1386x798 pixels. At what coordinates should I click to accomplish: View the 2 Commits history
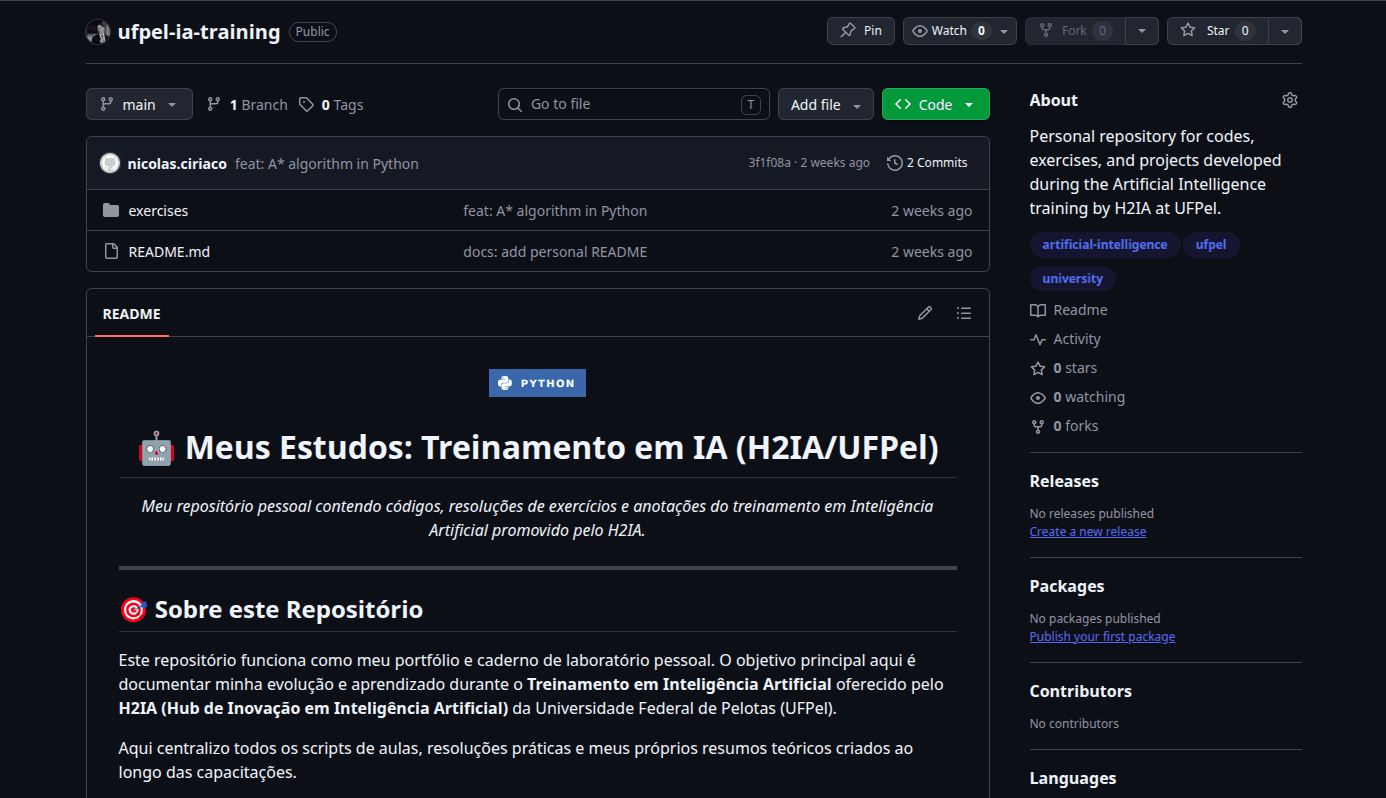tap(927, 163)
